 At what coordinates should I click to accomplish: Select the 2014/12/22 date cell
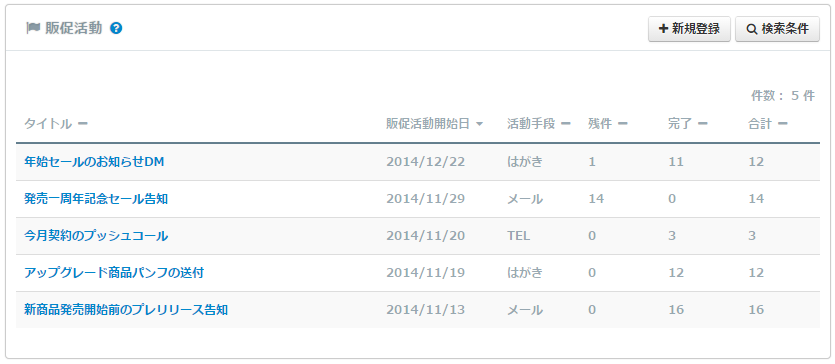click(x=425, y=162)
